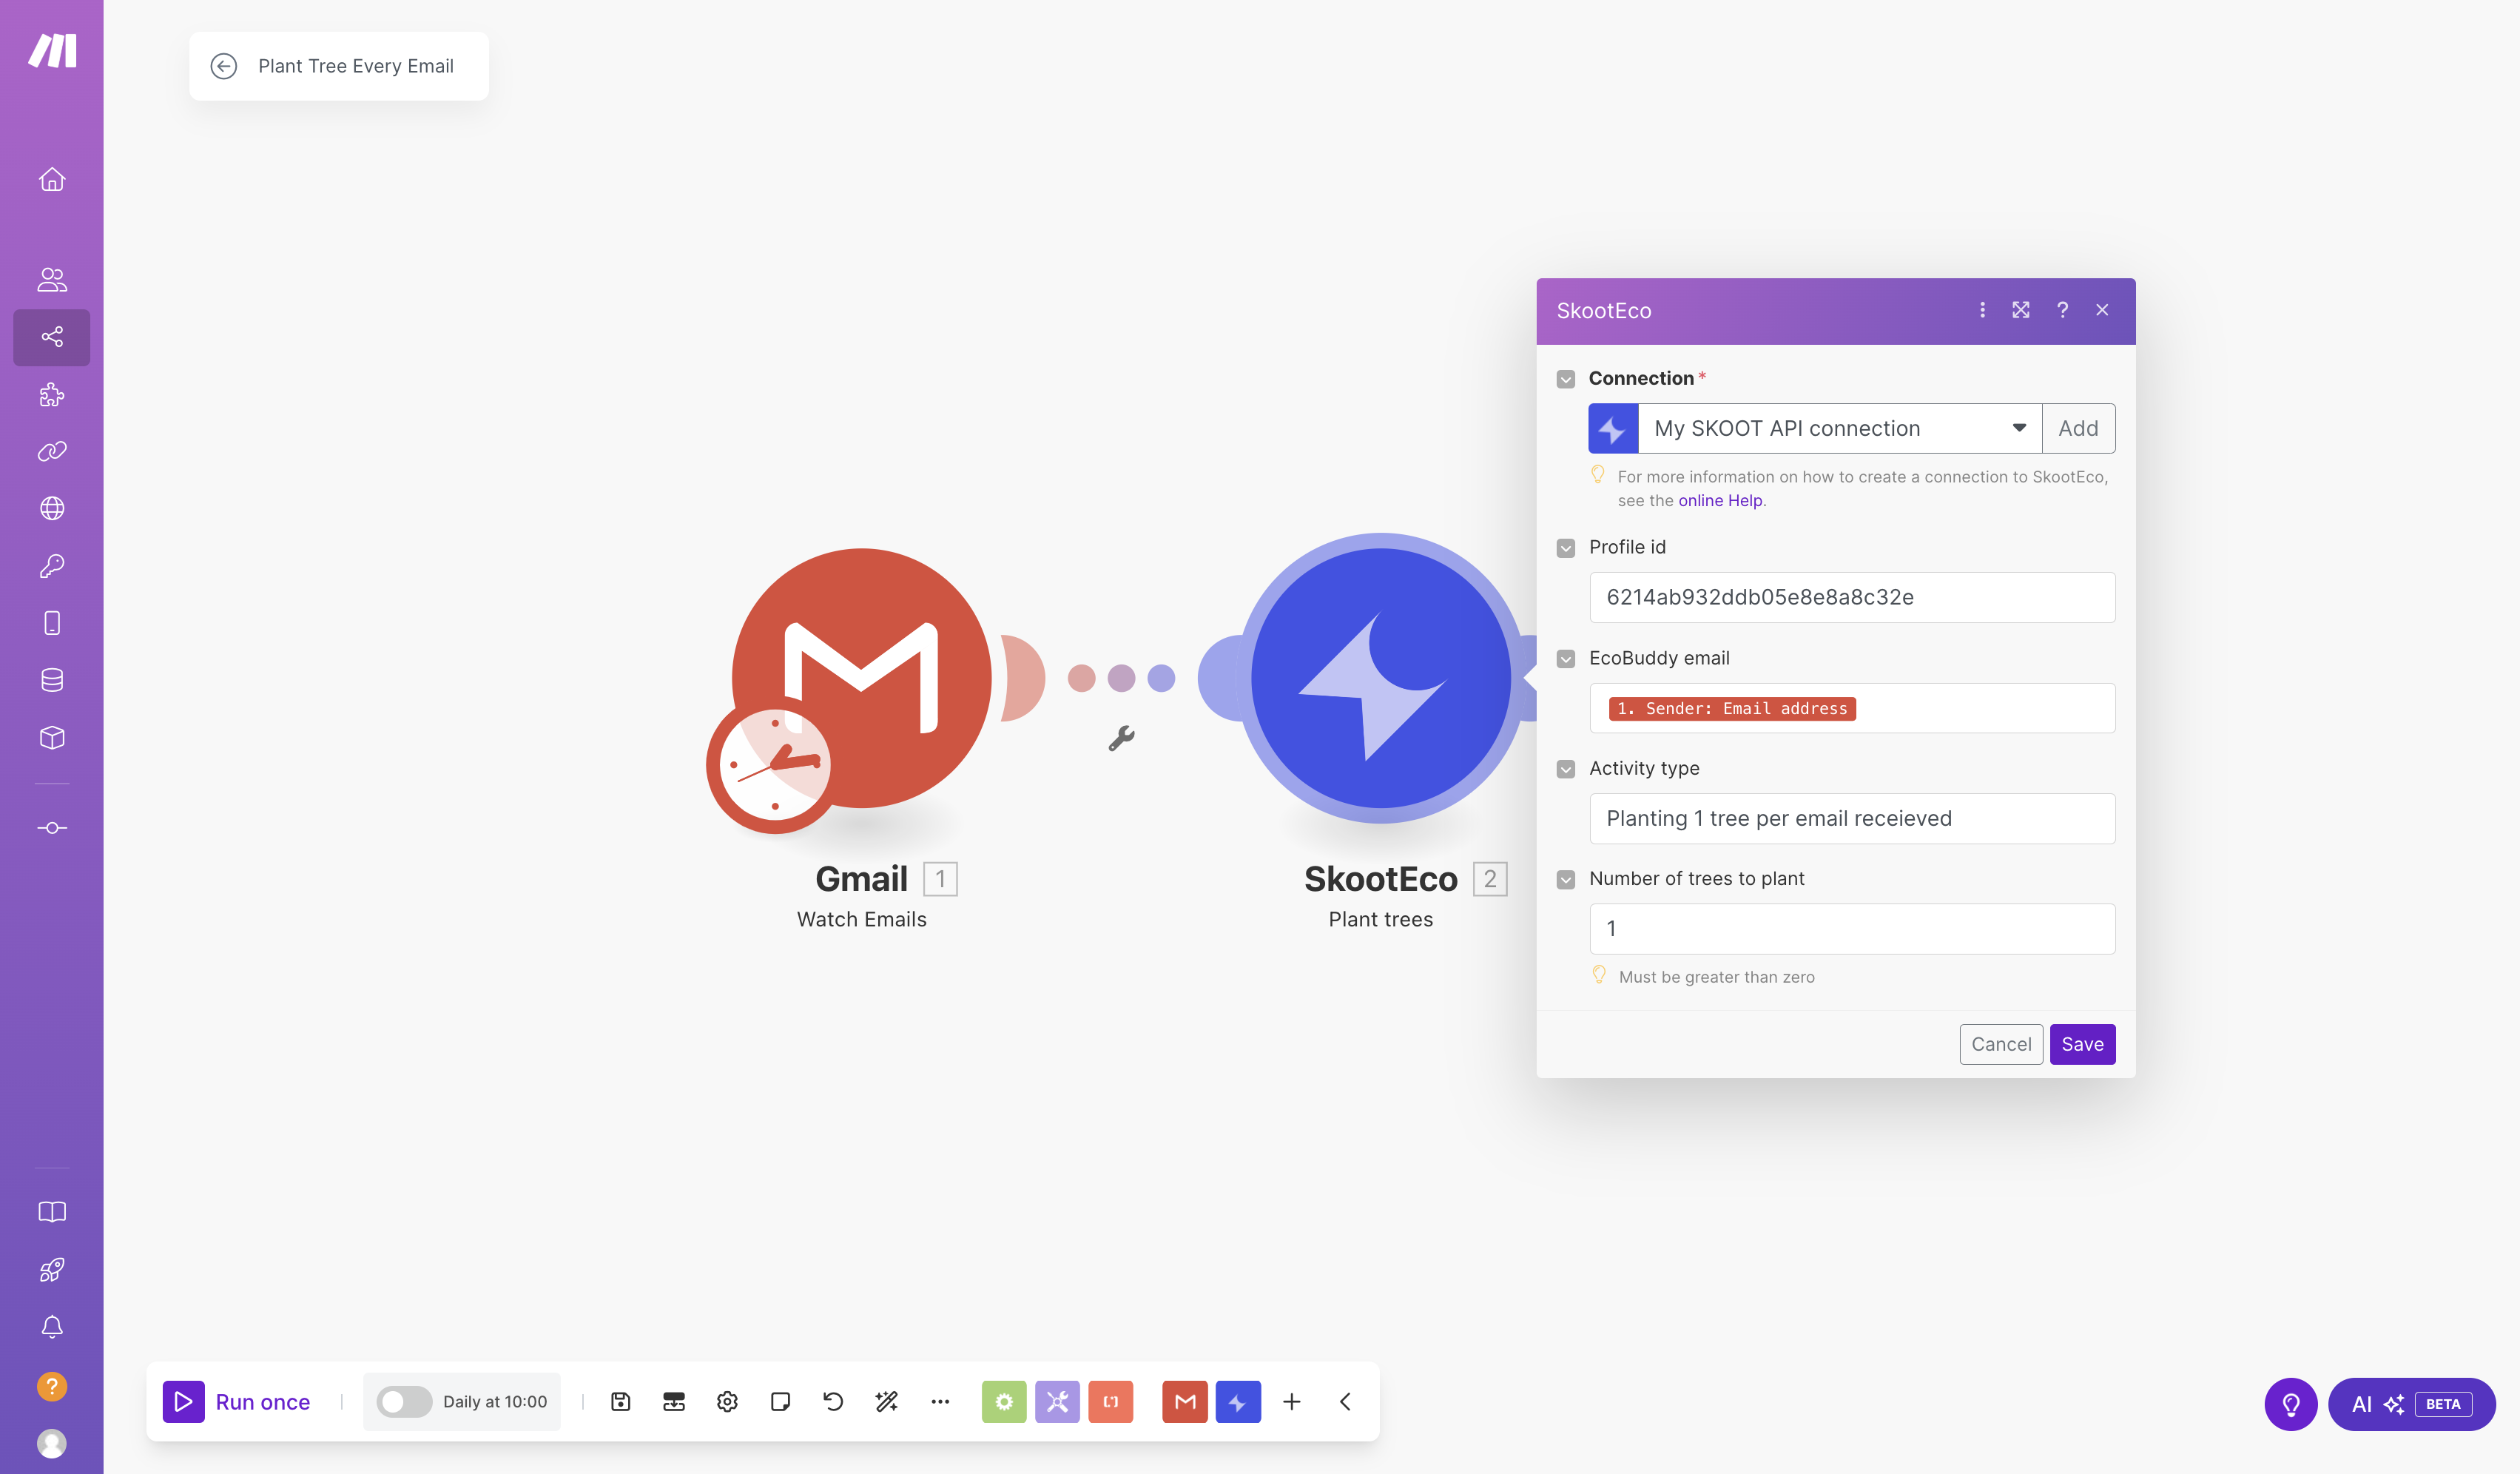Click into the Profile id field
This screenshot has height=1474, width=2520.
pos(1852,597)
